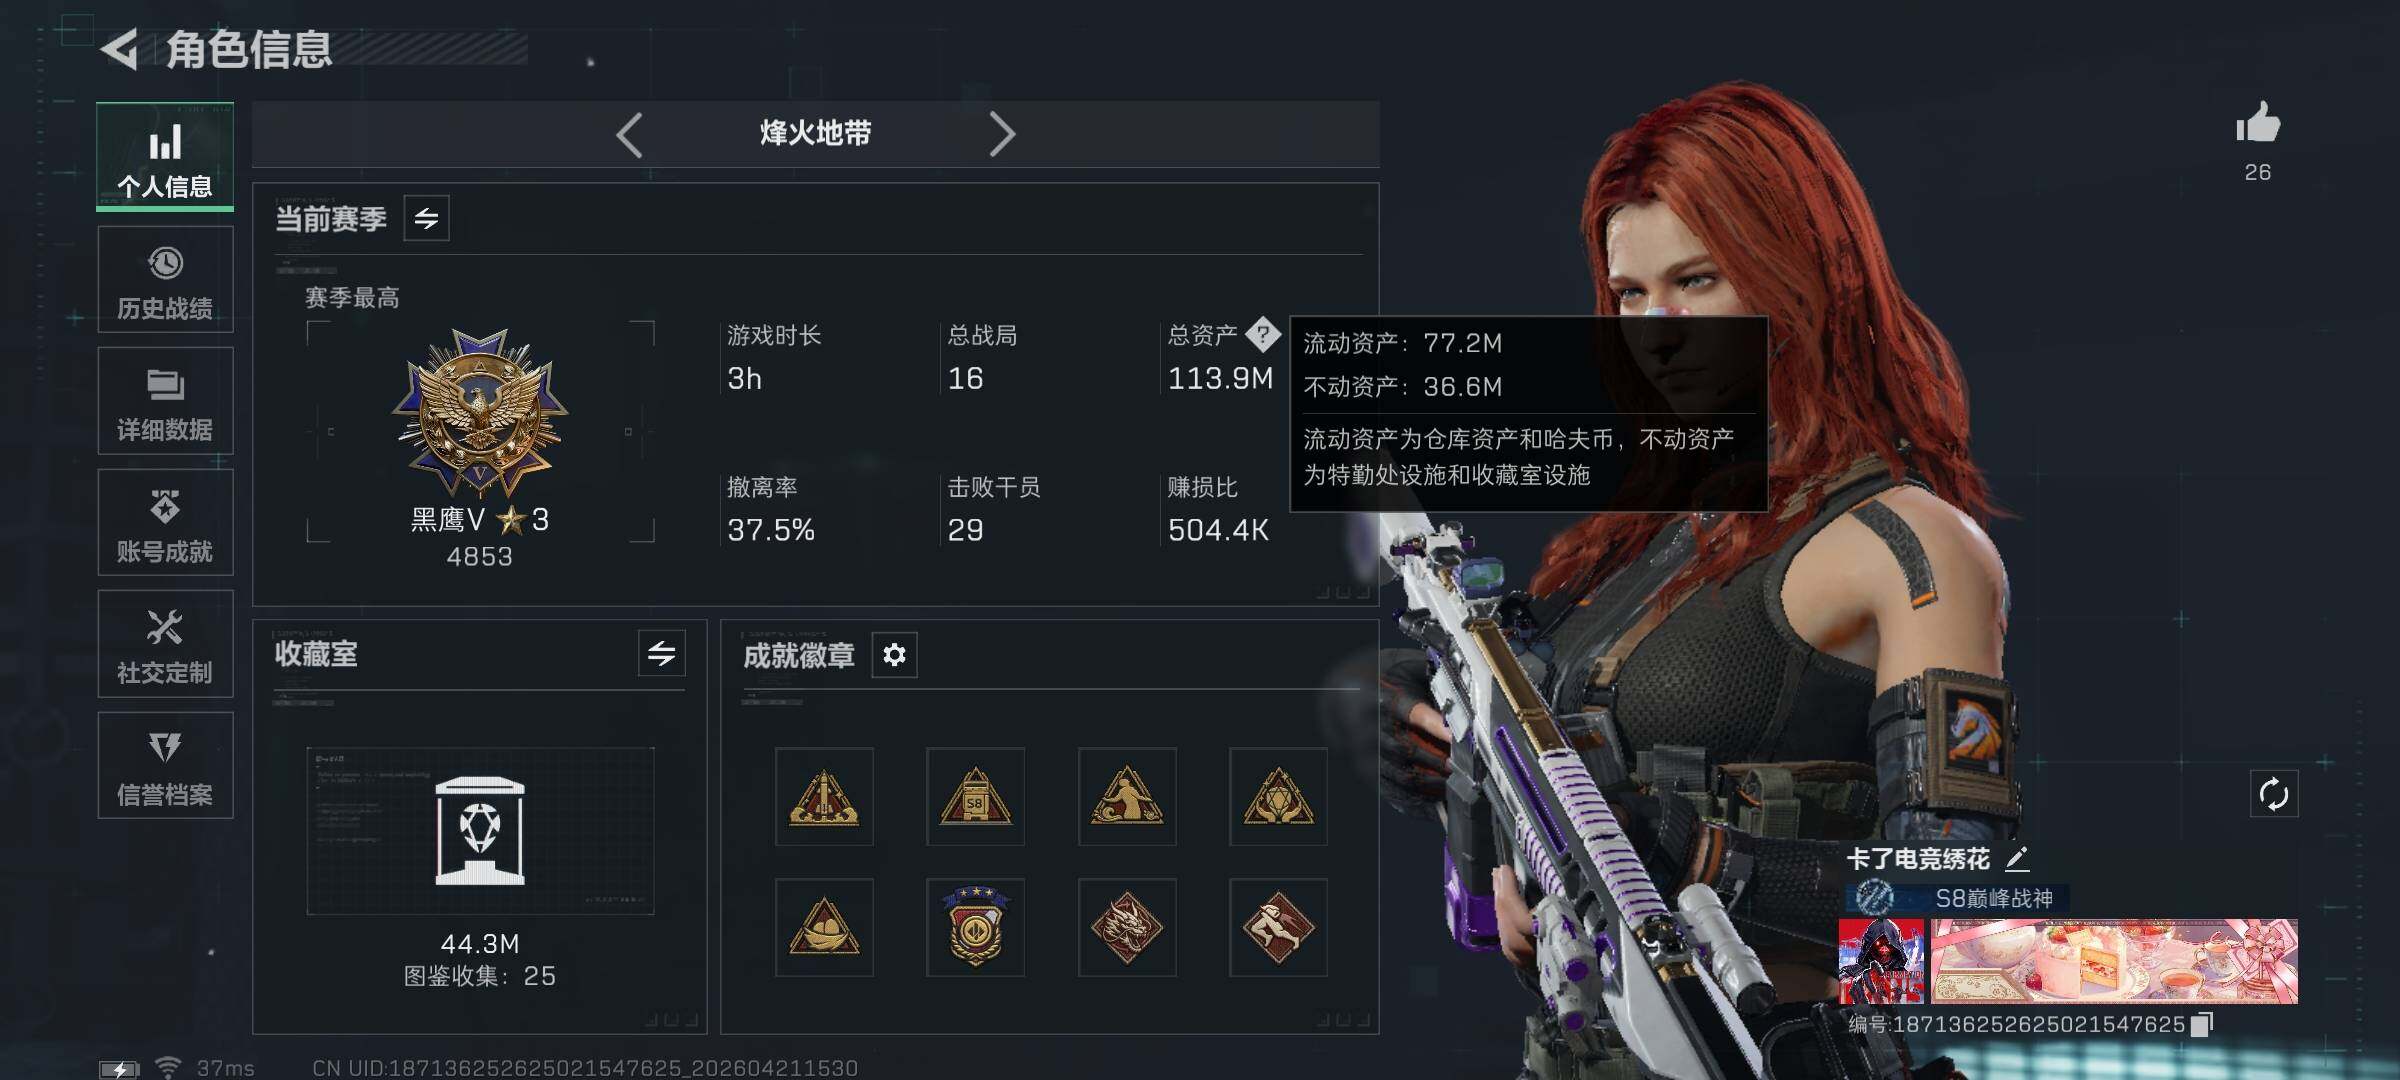Click the refresh character model icon
The width and height of the screenshot is (2400, 1080).
point(2273,794)
